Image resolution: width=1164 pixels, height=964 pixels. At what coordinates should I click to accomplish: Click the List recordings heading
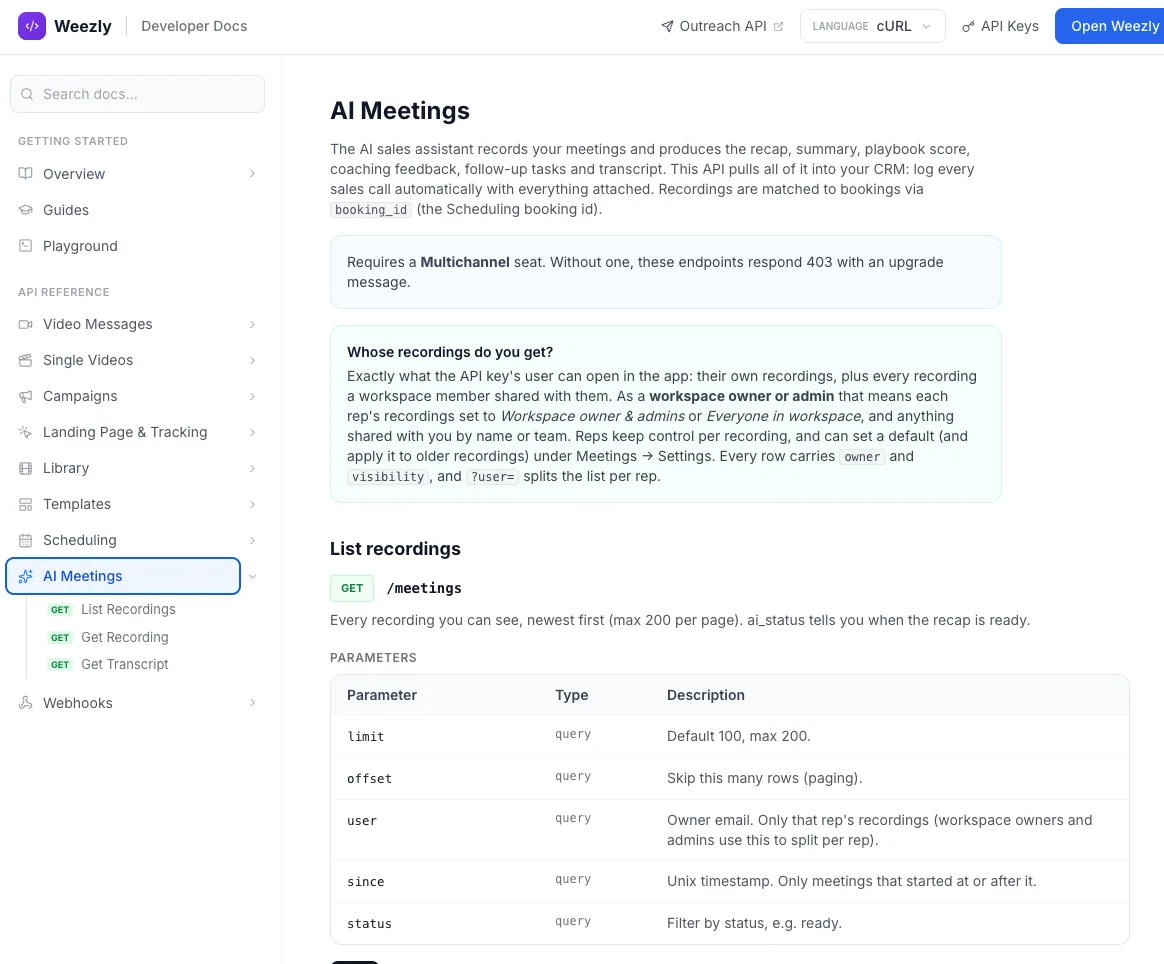395,548
